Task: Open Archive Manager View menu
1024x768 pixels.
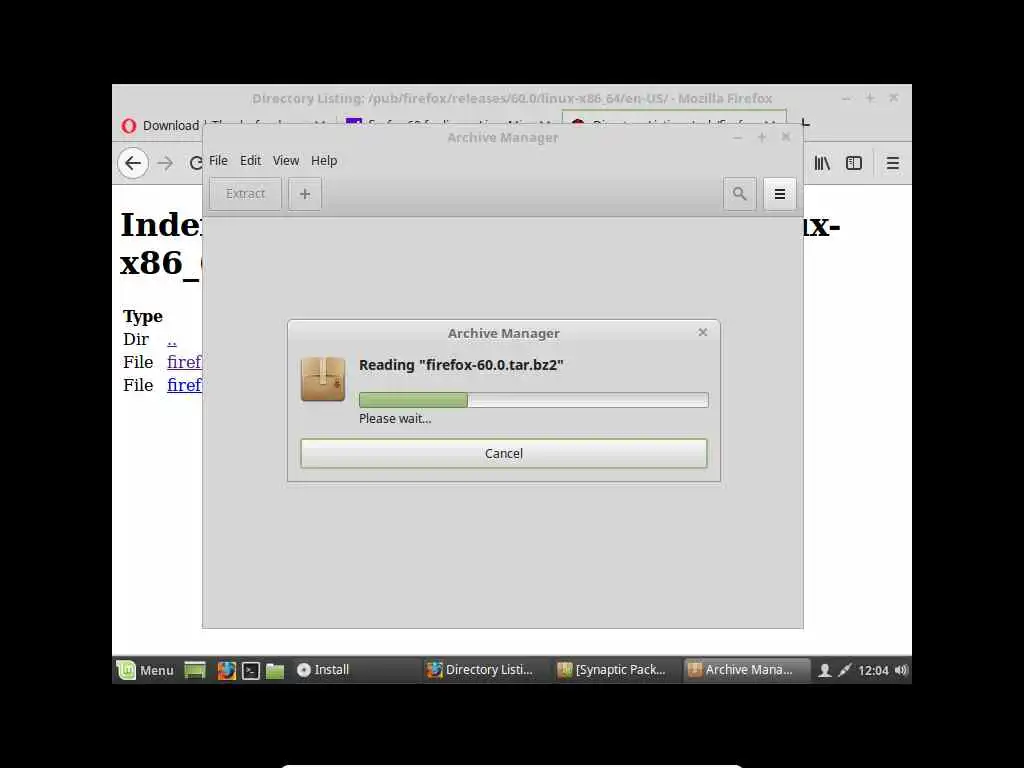Action: pyautogui.click(x=286, y=161)
